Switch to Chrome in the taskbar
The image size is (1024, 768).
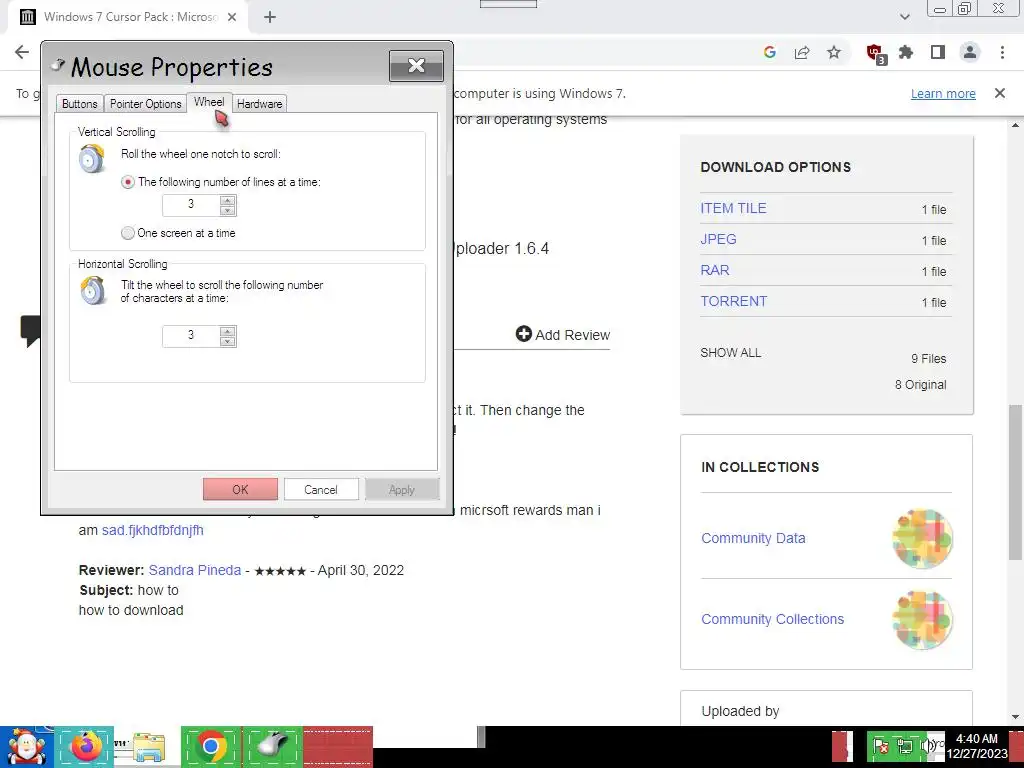click(x=210, y=746)
